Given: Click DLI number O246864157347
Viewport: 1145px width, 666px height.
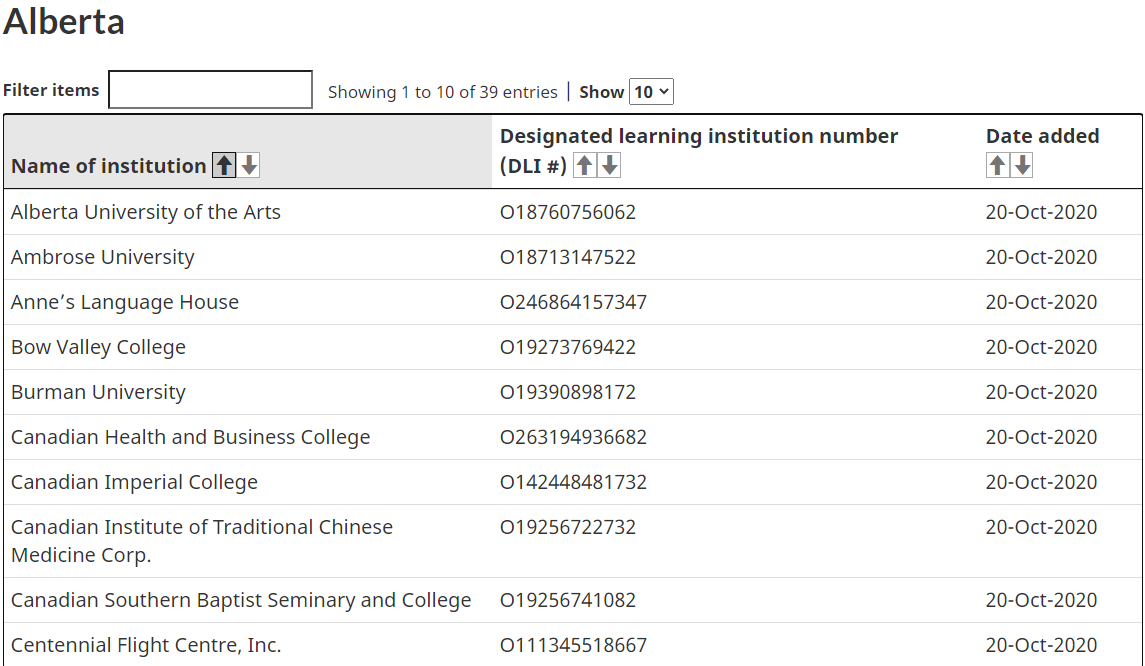Looking at the screenshot, I should pos(573,302).
